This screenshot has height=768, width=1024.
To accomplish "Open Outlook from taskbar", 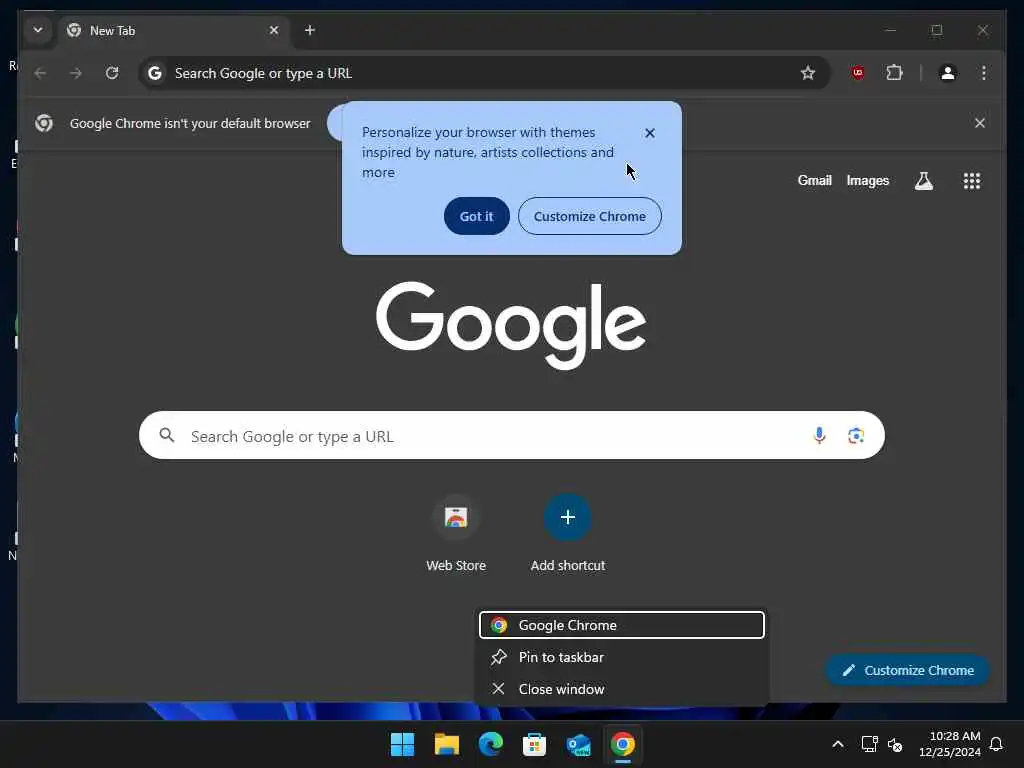I will tap(579, 744).
